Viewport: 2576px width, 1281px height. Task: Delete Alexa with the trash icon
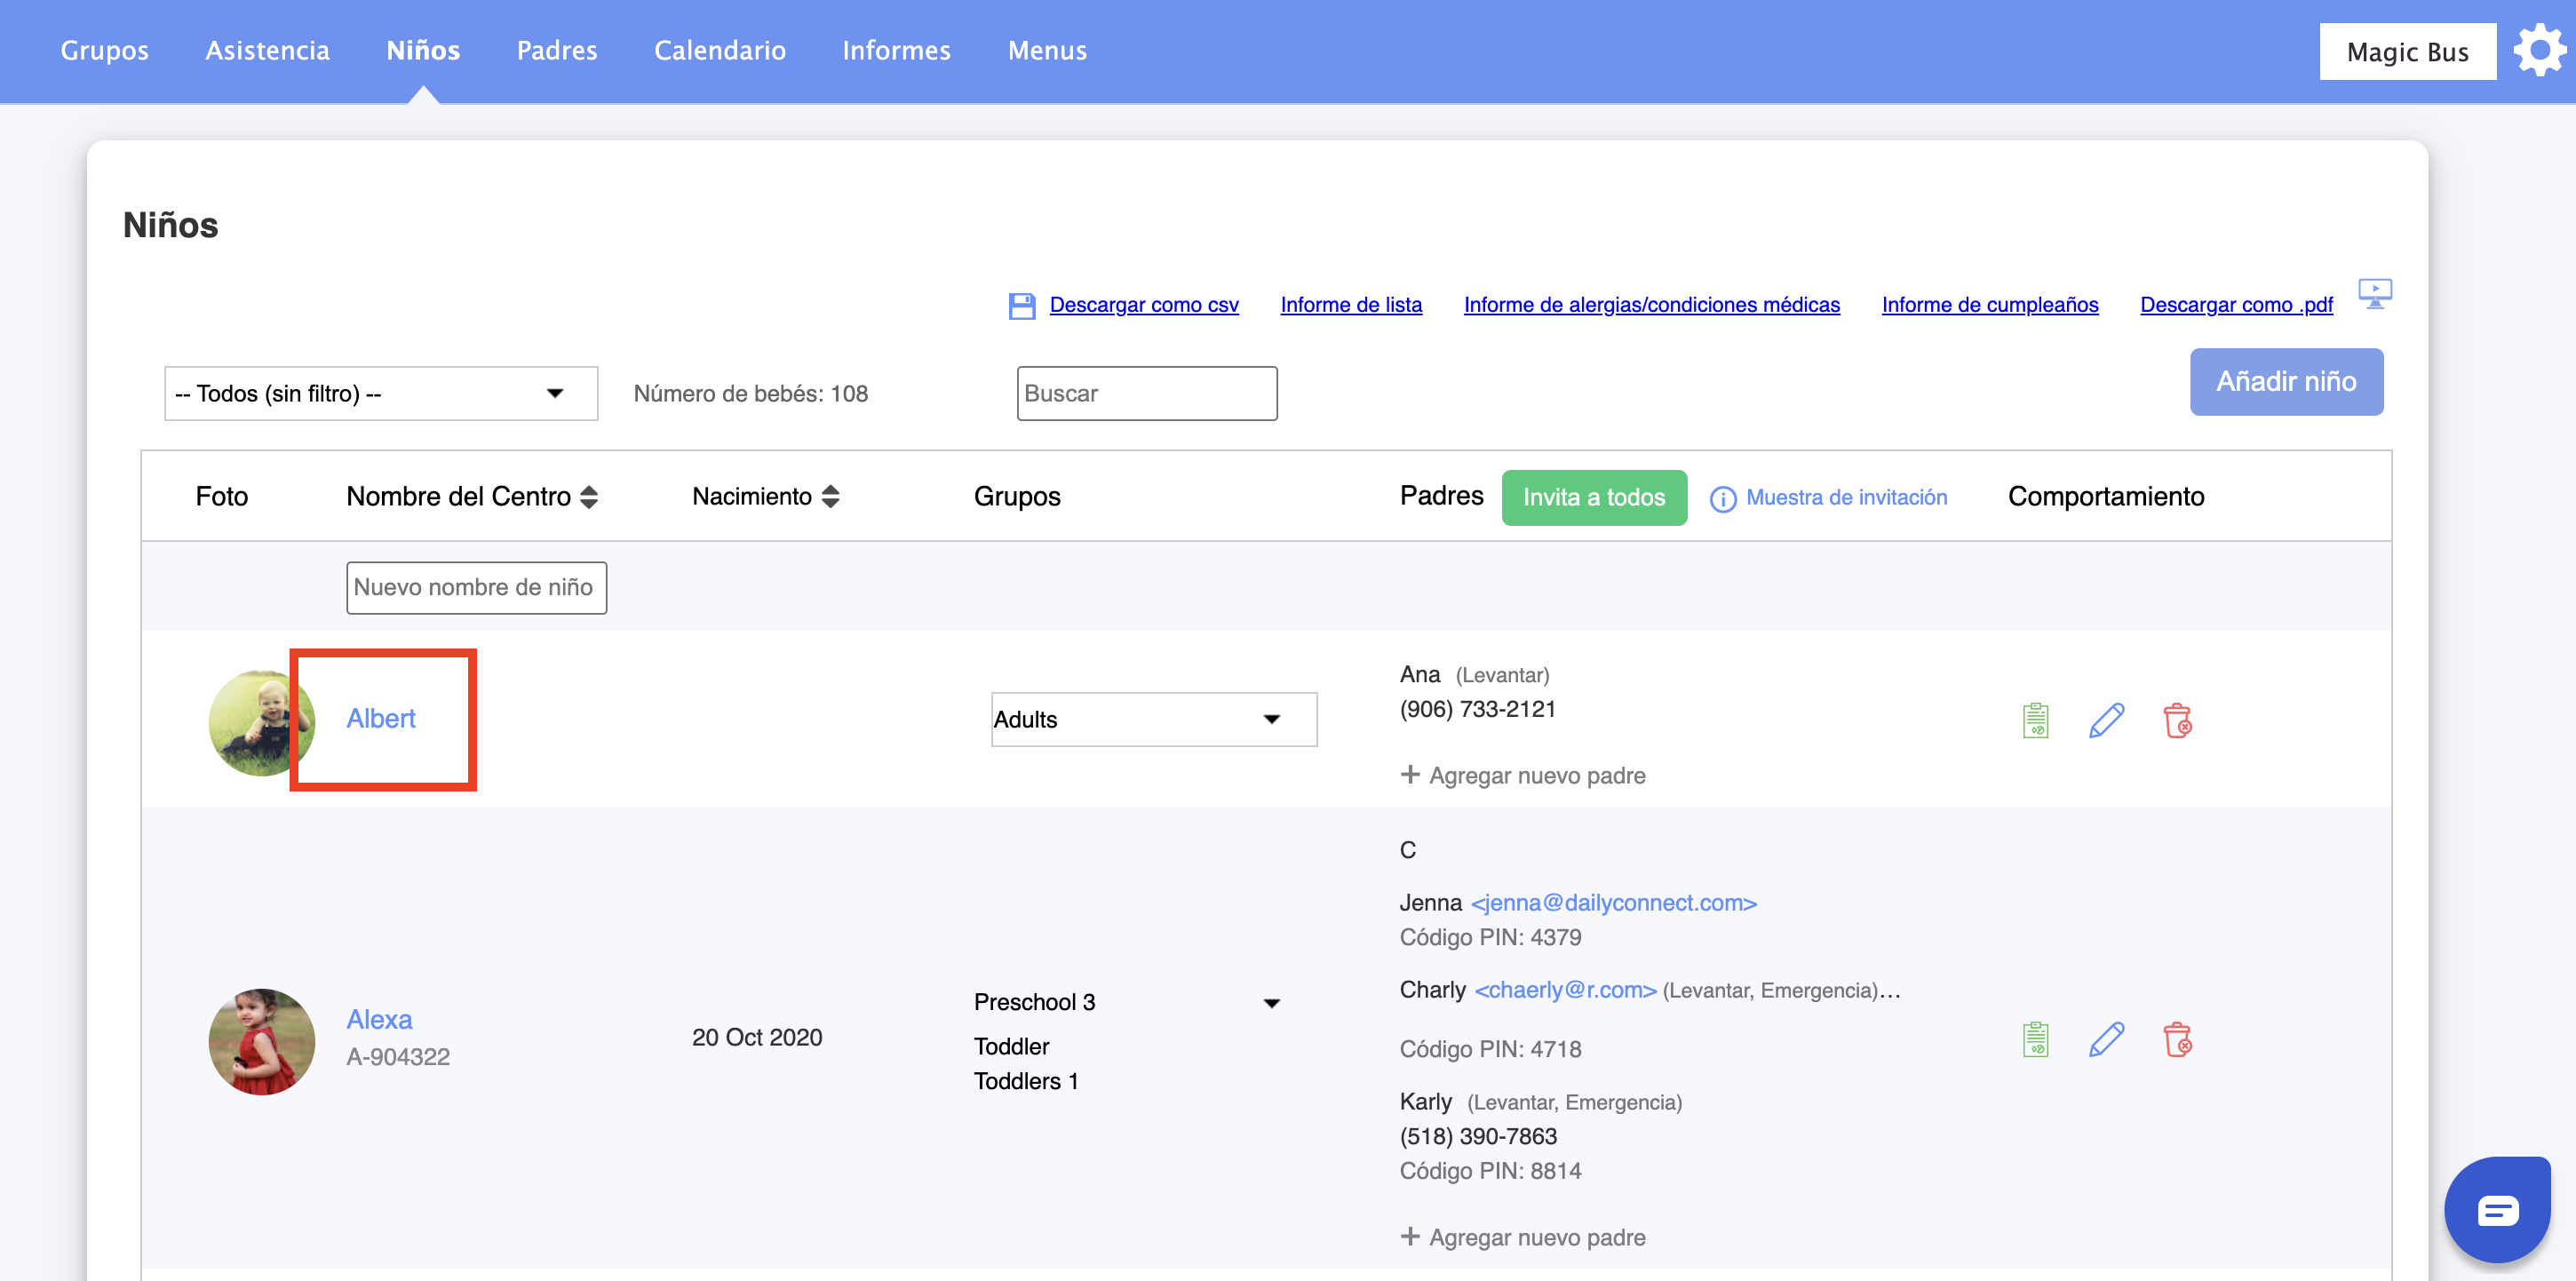click(2177, 1039)
